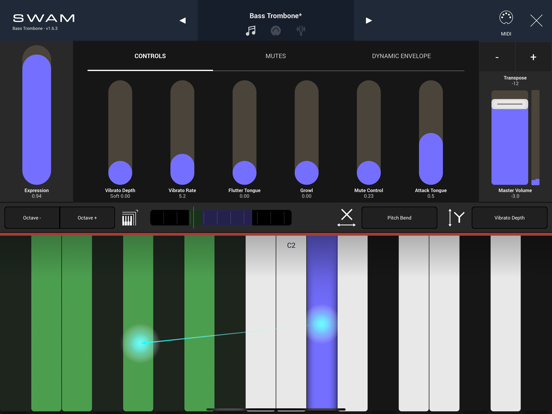This screenshot has height=414, width=552.
Task: Click the Mute Control 0.23 value
Action: (369, 196)
